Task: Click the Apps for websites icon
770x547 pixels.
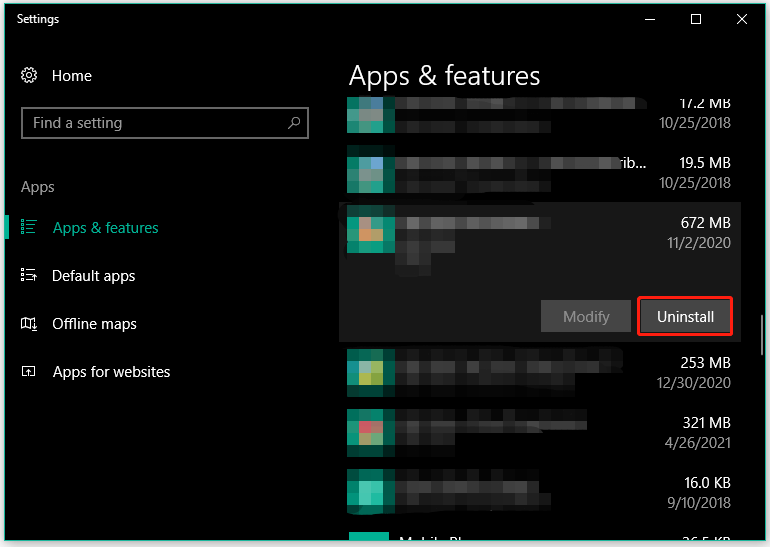Action: [x=28, y=371]
